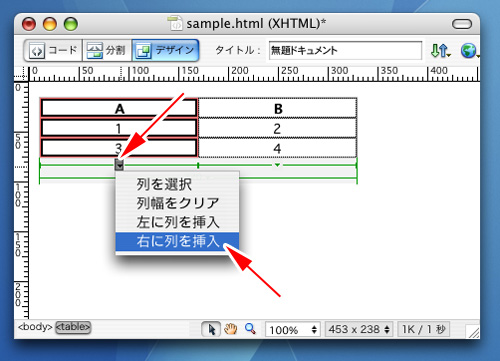
Task: Click the title field containing 無題ドキュメント
Action: tap(345, 51)
